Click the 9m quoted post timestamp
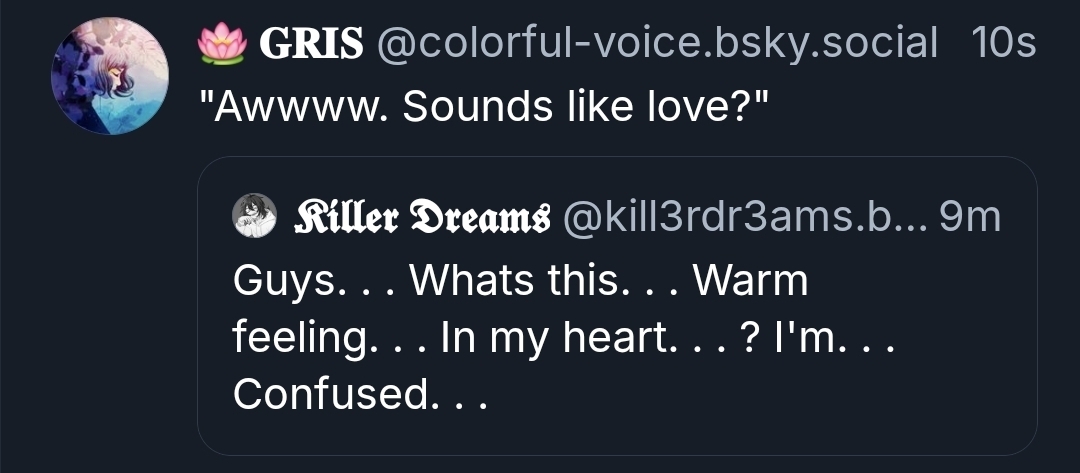Screen dimensions: 1080x473 coord(970,217)
